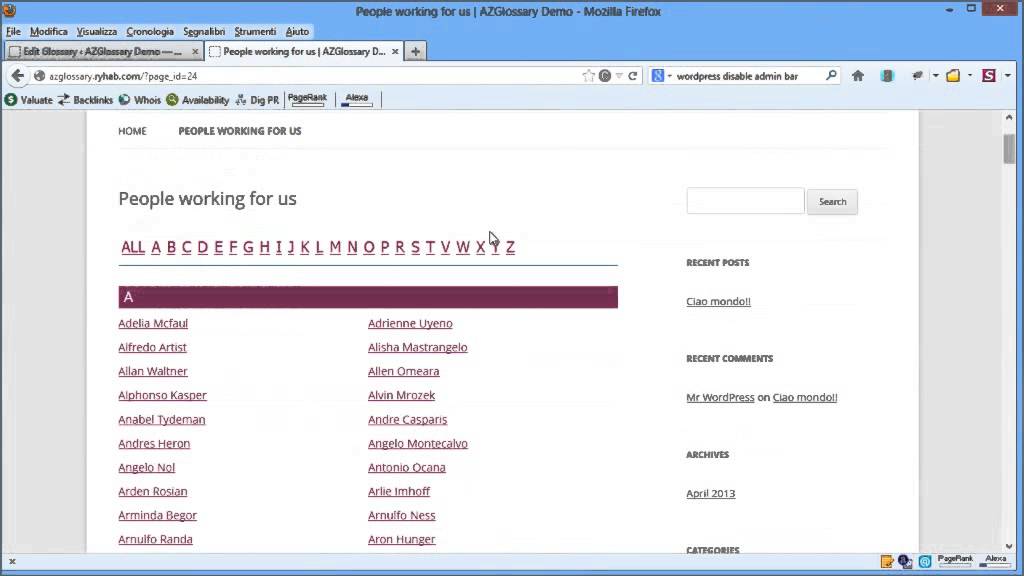Filter glossary by letter Z
This screenshot has height=576, width=1024.
pos(510,247)
